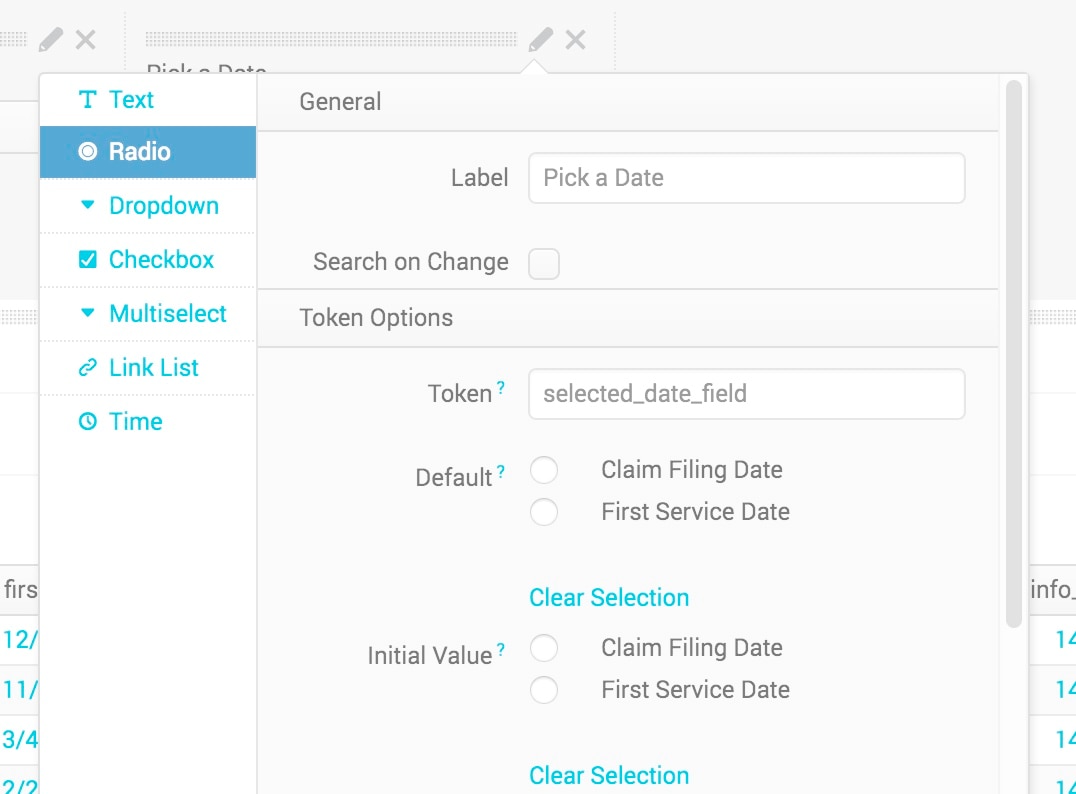Screen dimensions: 1076x794
Task: Click the Time clock icon
Action: pos(88,422)
